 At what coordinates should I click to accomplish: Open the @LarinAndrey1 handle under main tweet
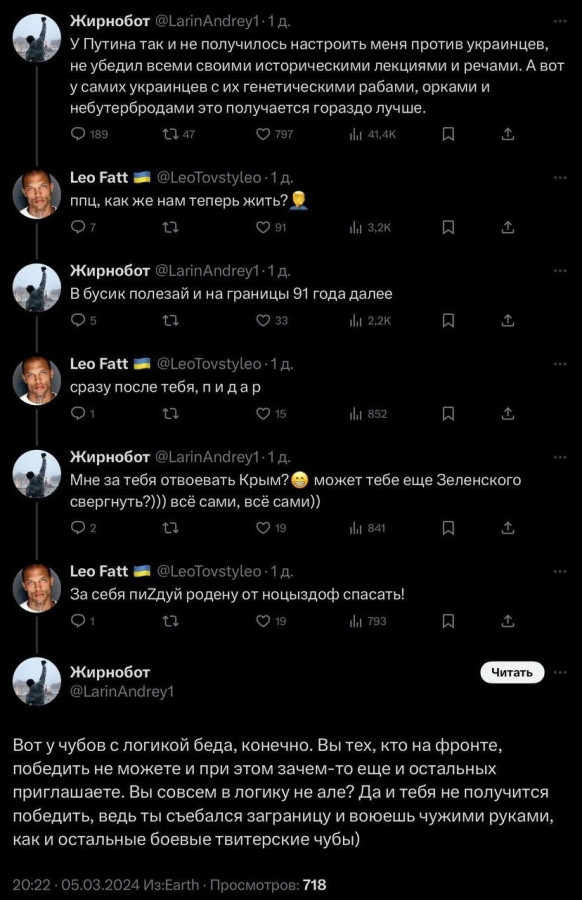click(122, 692)
